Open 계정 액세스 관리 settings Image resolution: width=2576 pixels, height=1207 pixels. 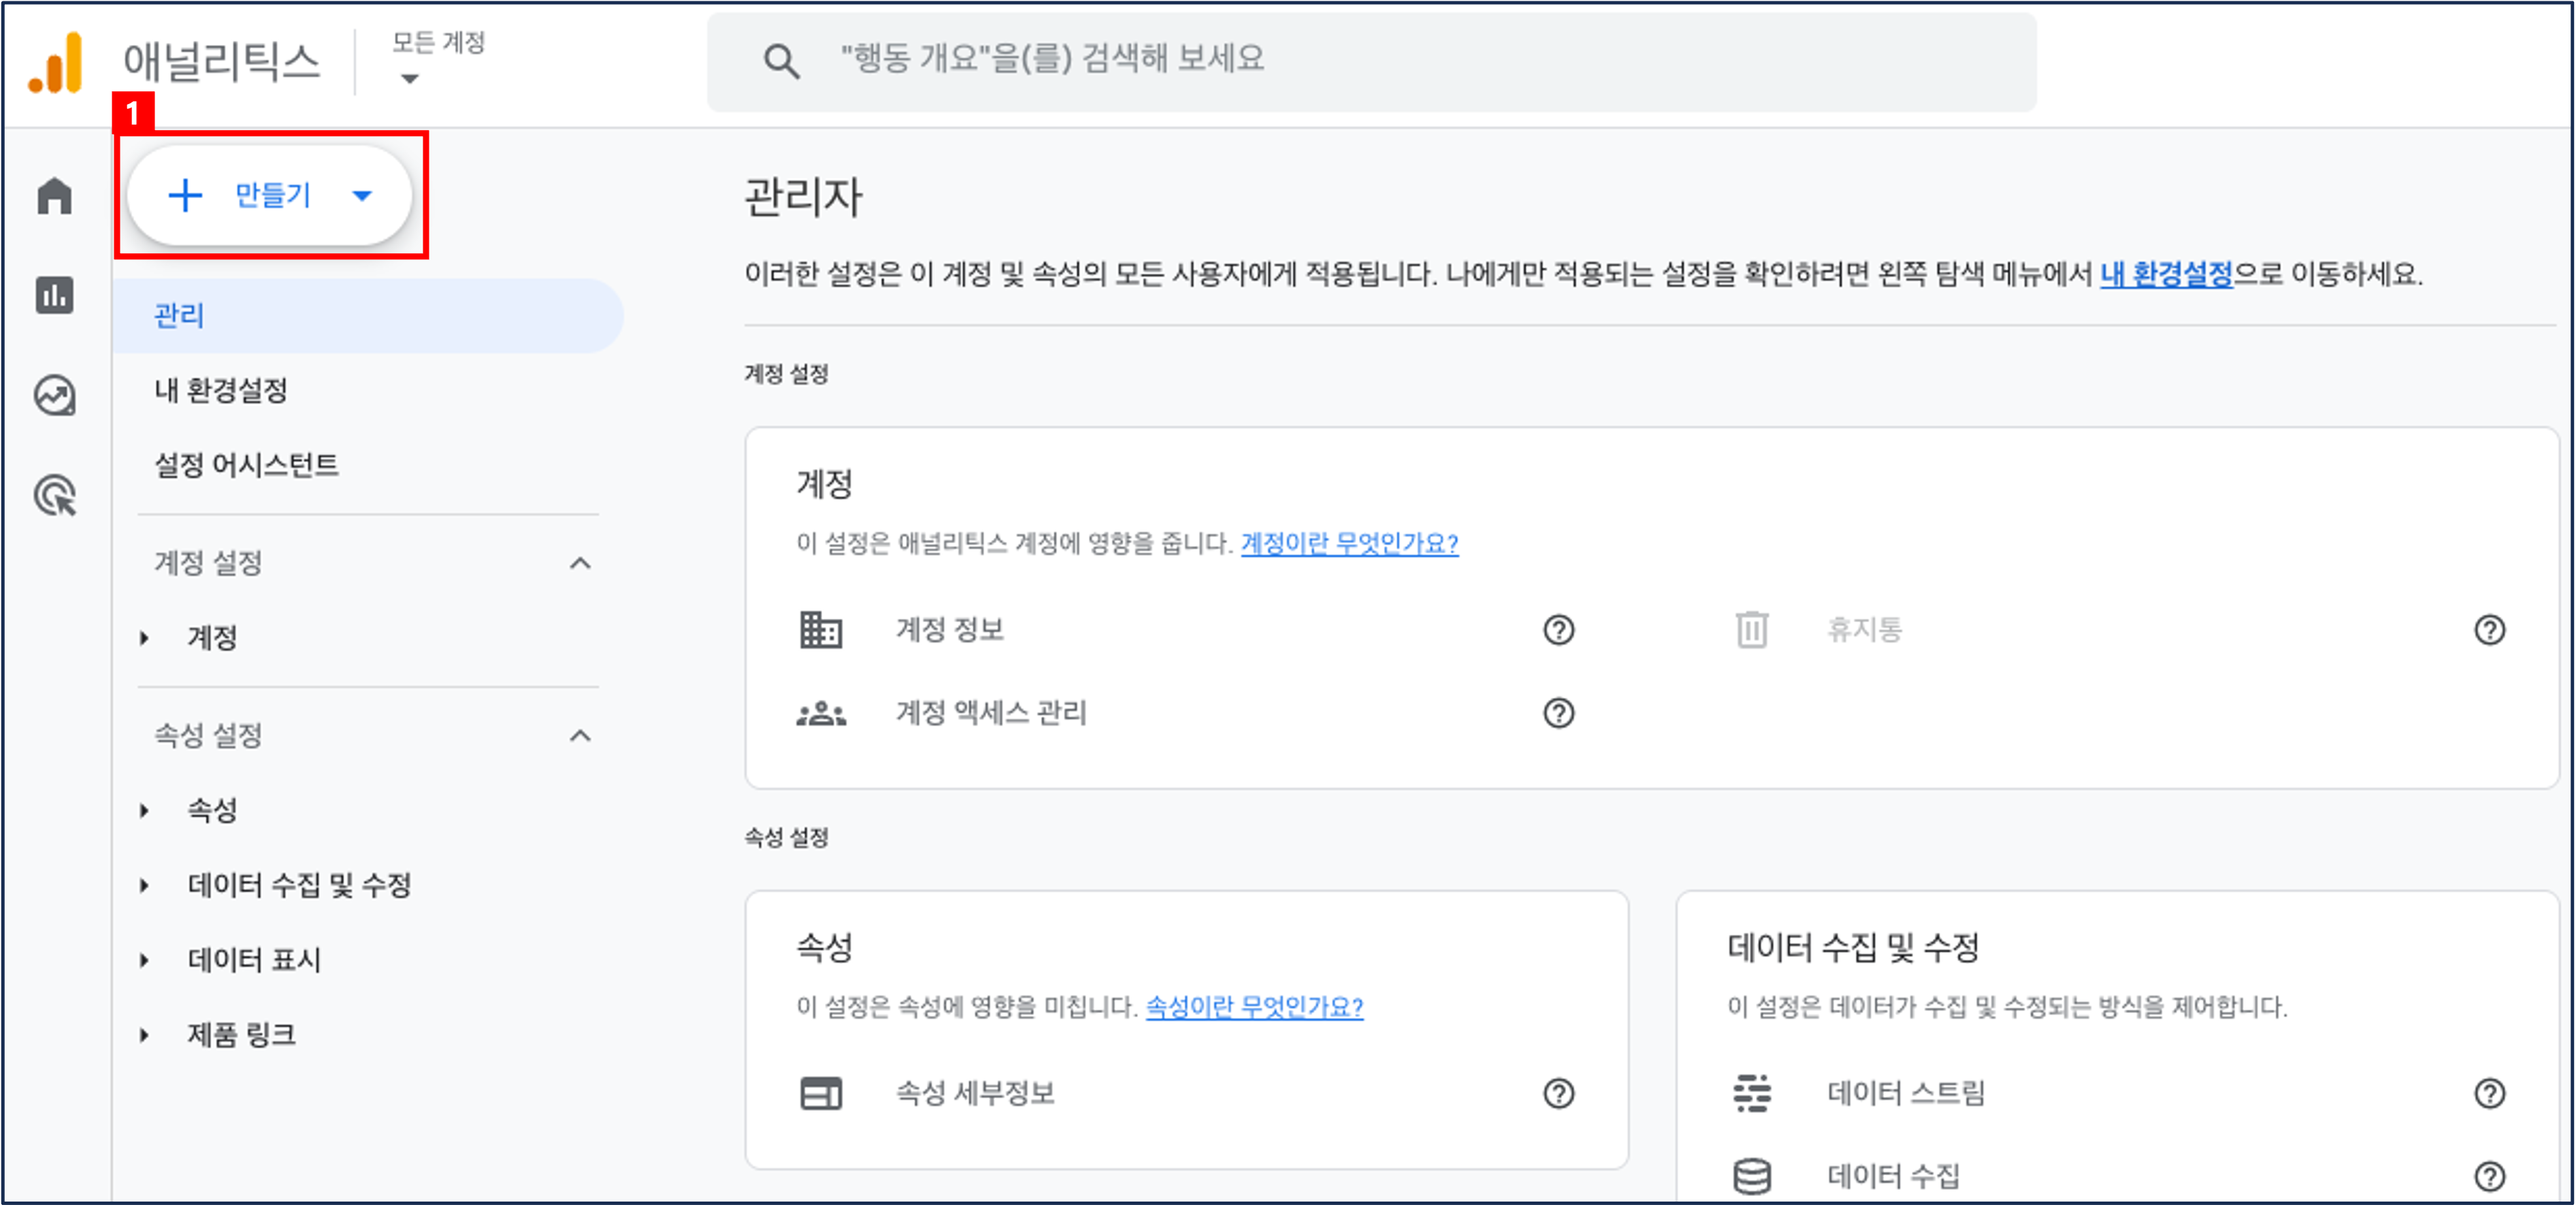click(x=991, y=713)
